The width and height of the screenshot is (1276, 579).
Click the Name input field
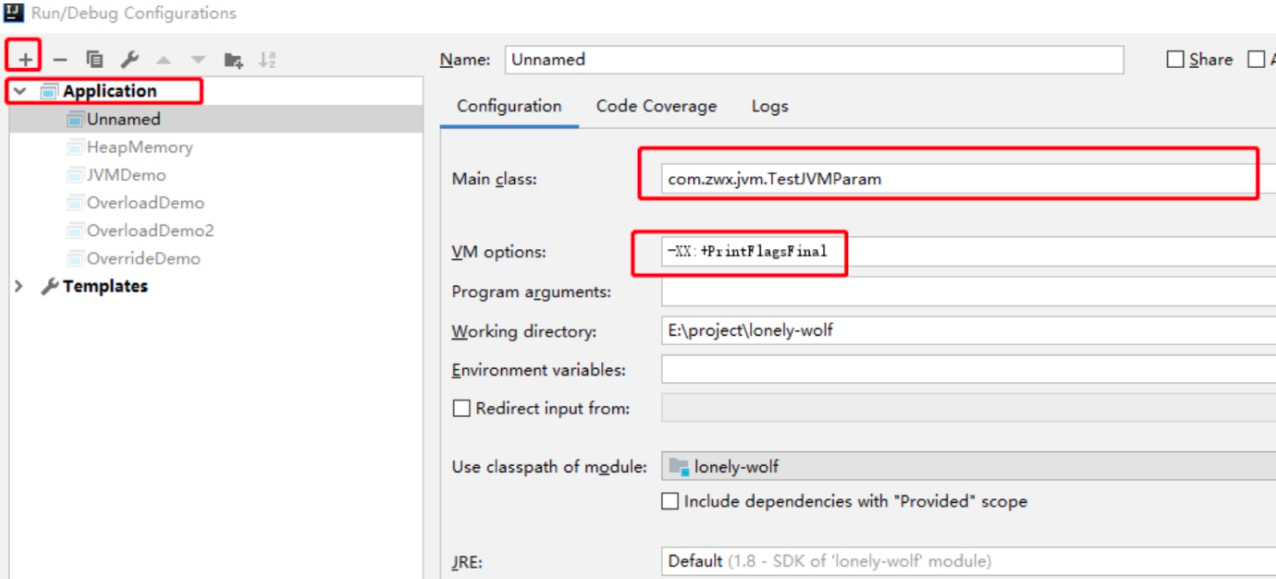814,60
